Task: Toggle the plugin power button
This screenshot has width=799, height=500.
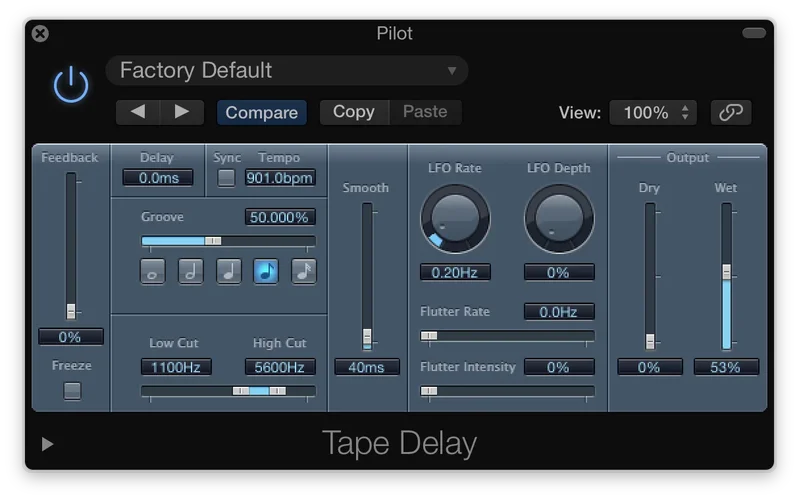Action: click(71, 85)
